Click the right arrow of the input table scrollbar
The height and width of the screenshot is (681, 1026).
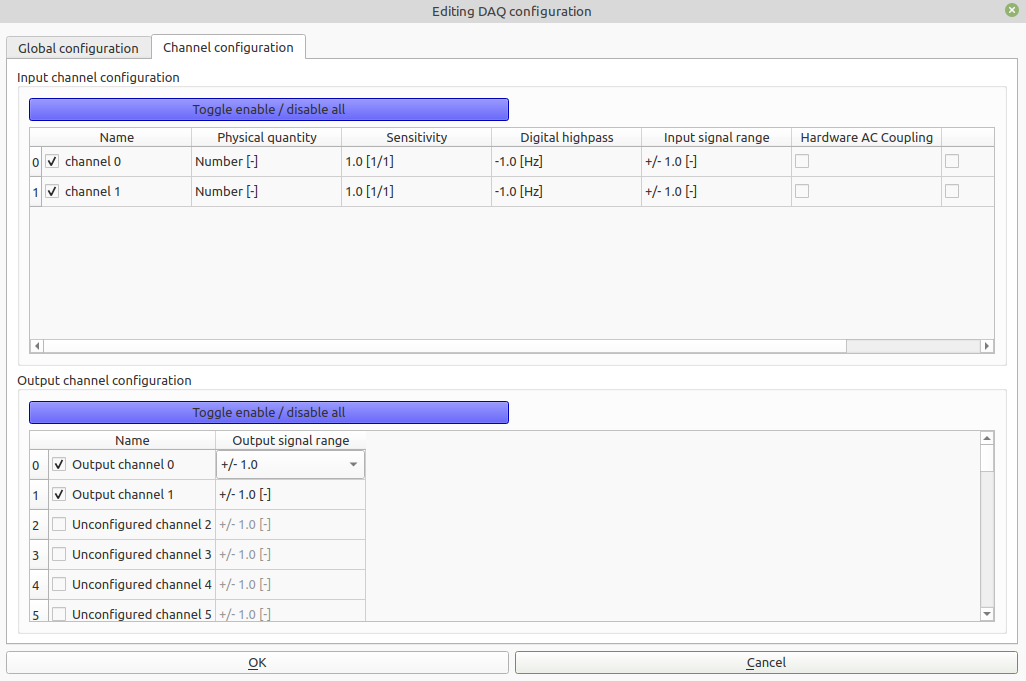coord(987,345)
